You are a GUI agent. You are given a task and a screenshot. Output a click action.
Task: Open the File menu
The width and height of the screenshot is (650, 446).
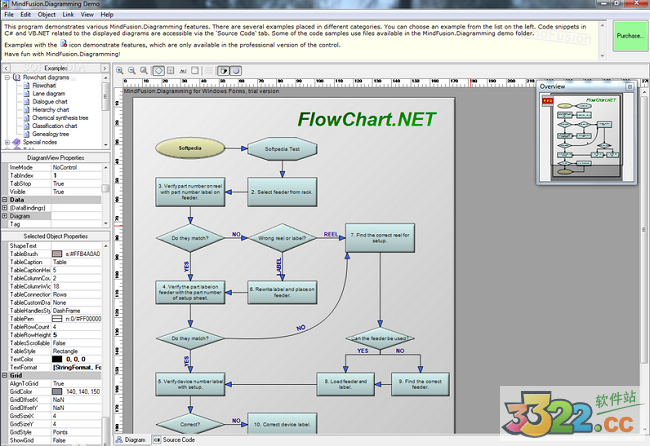(x=9, y=15)
